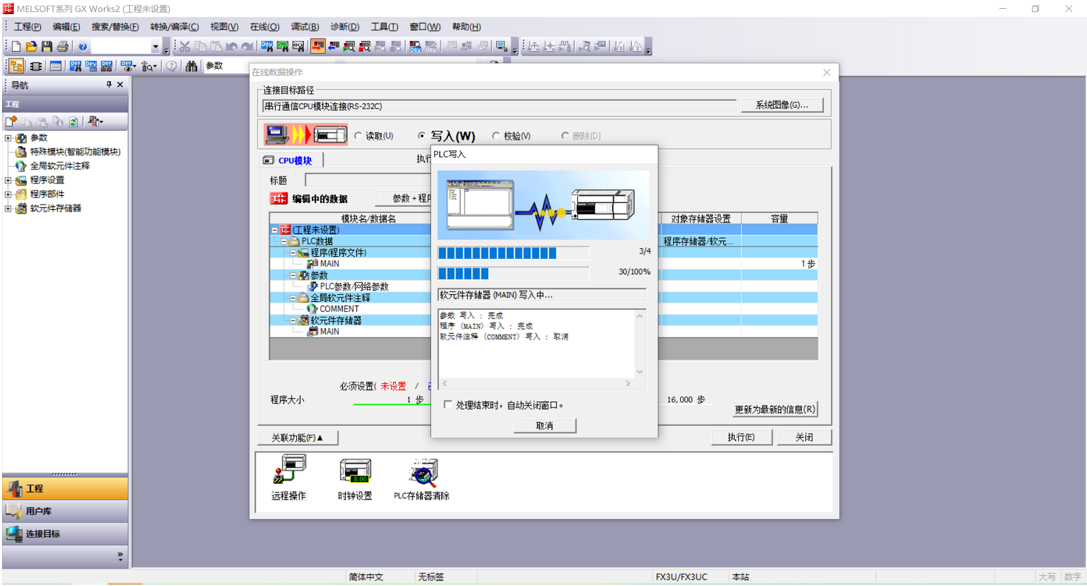Click the 执行(E) button

click(x=740, y=437)
